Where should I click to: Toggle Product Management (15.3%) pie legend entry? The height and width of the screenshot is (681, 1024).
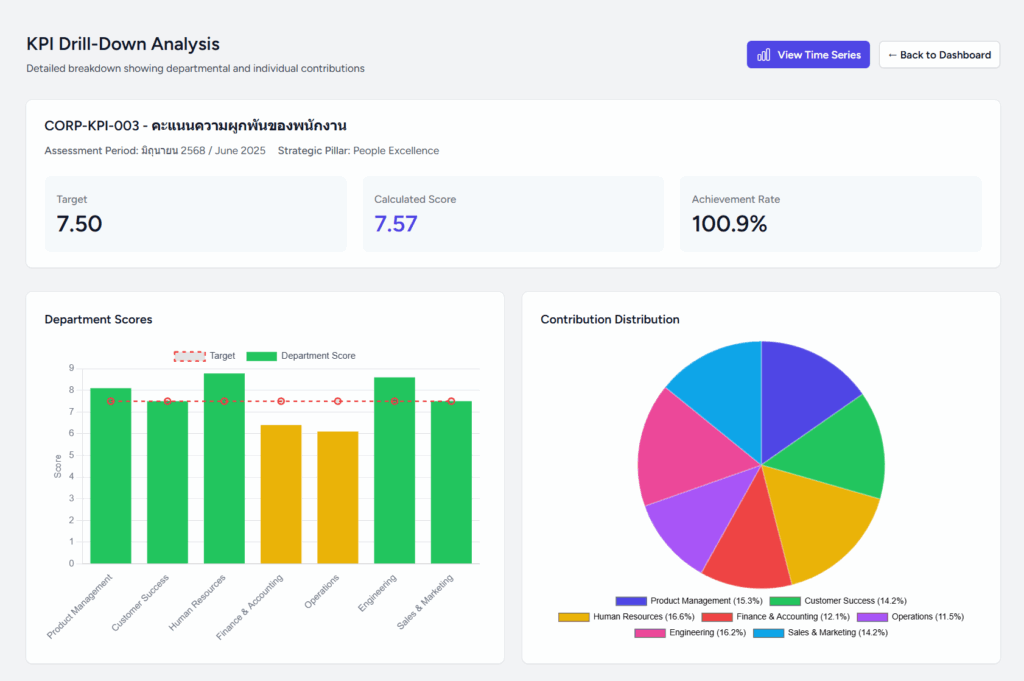coord(690,601)
